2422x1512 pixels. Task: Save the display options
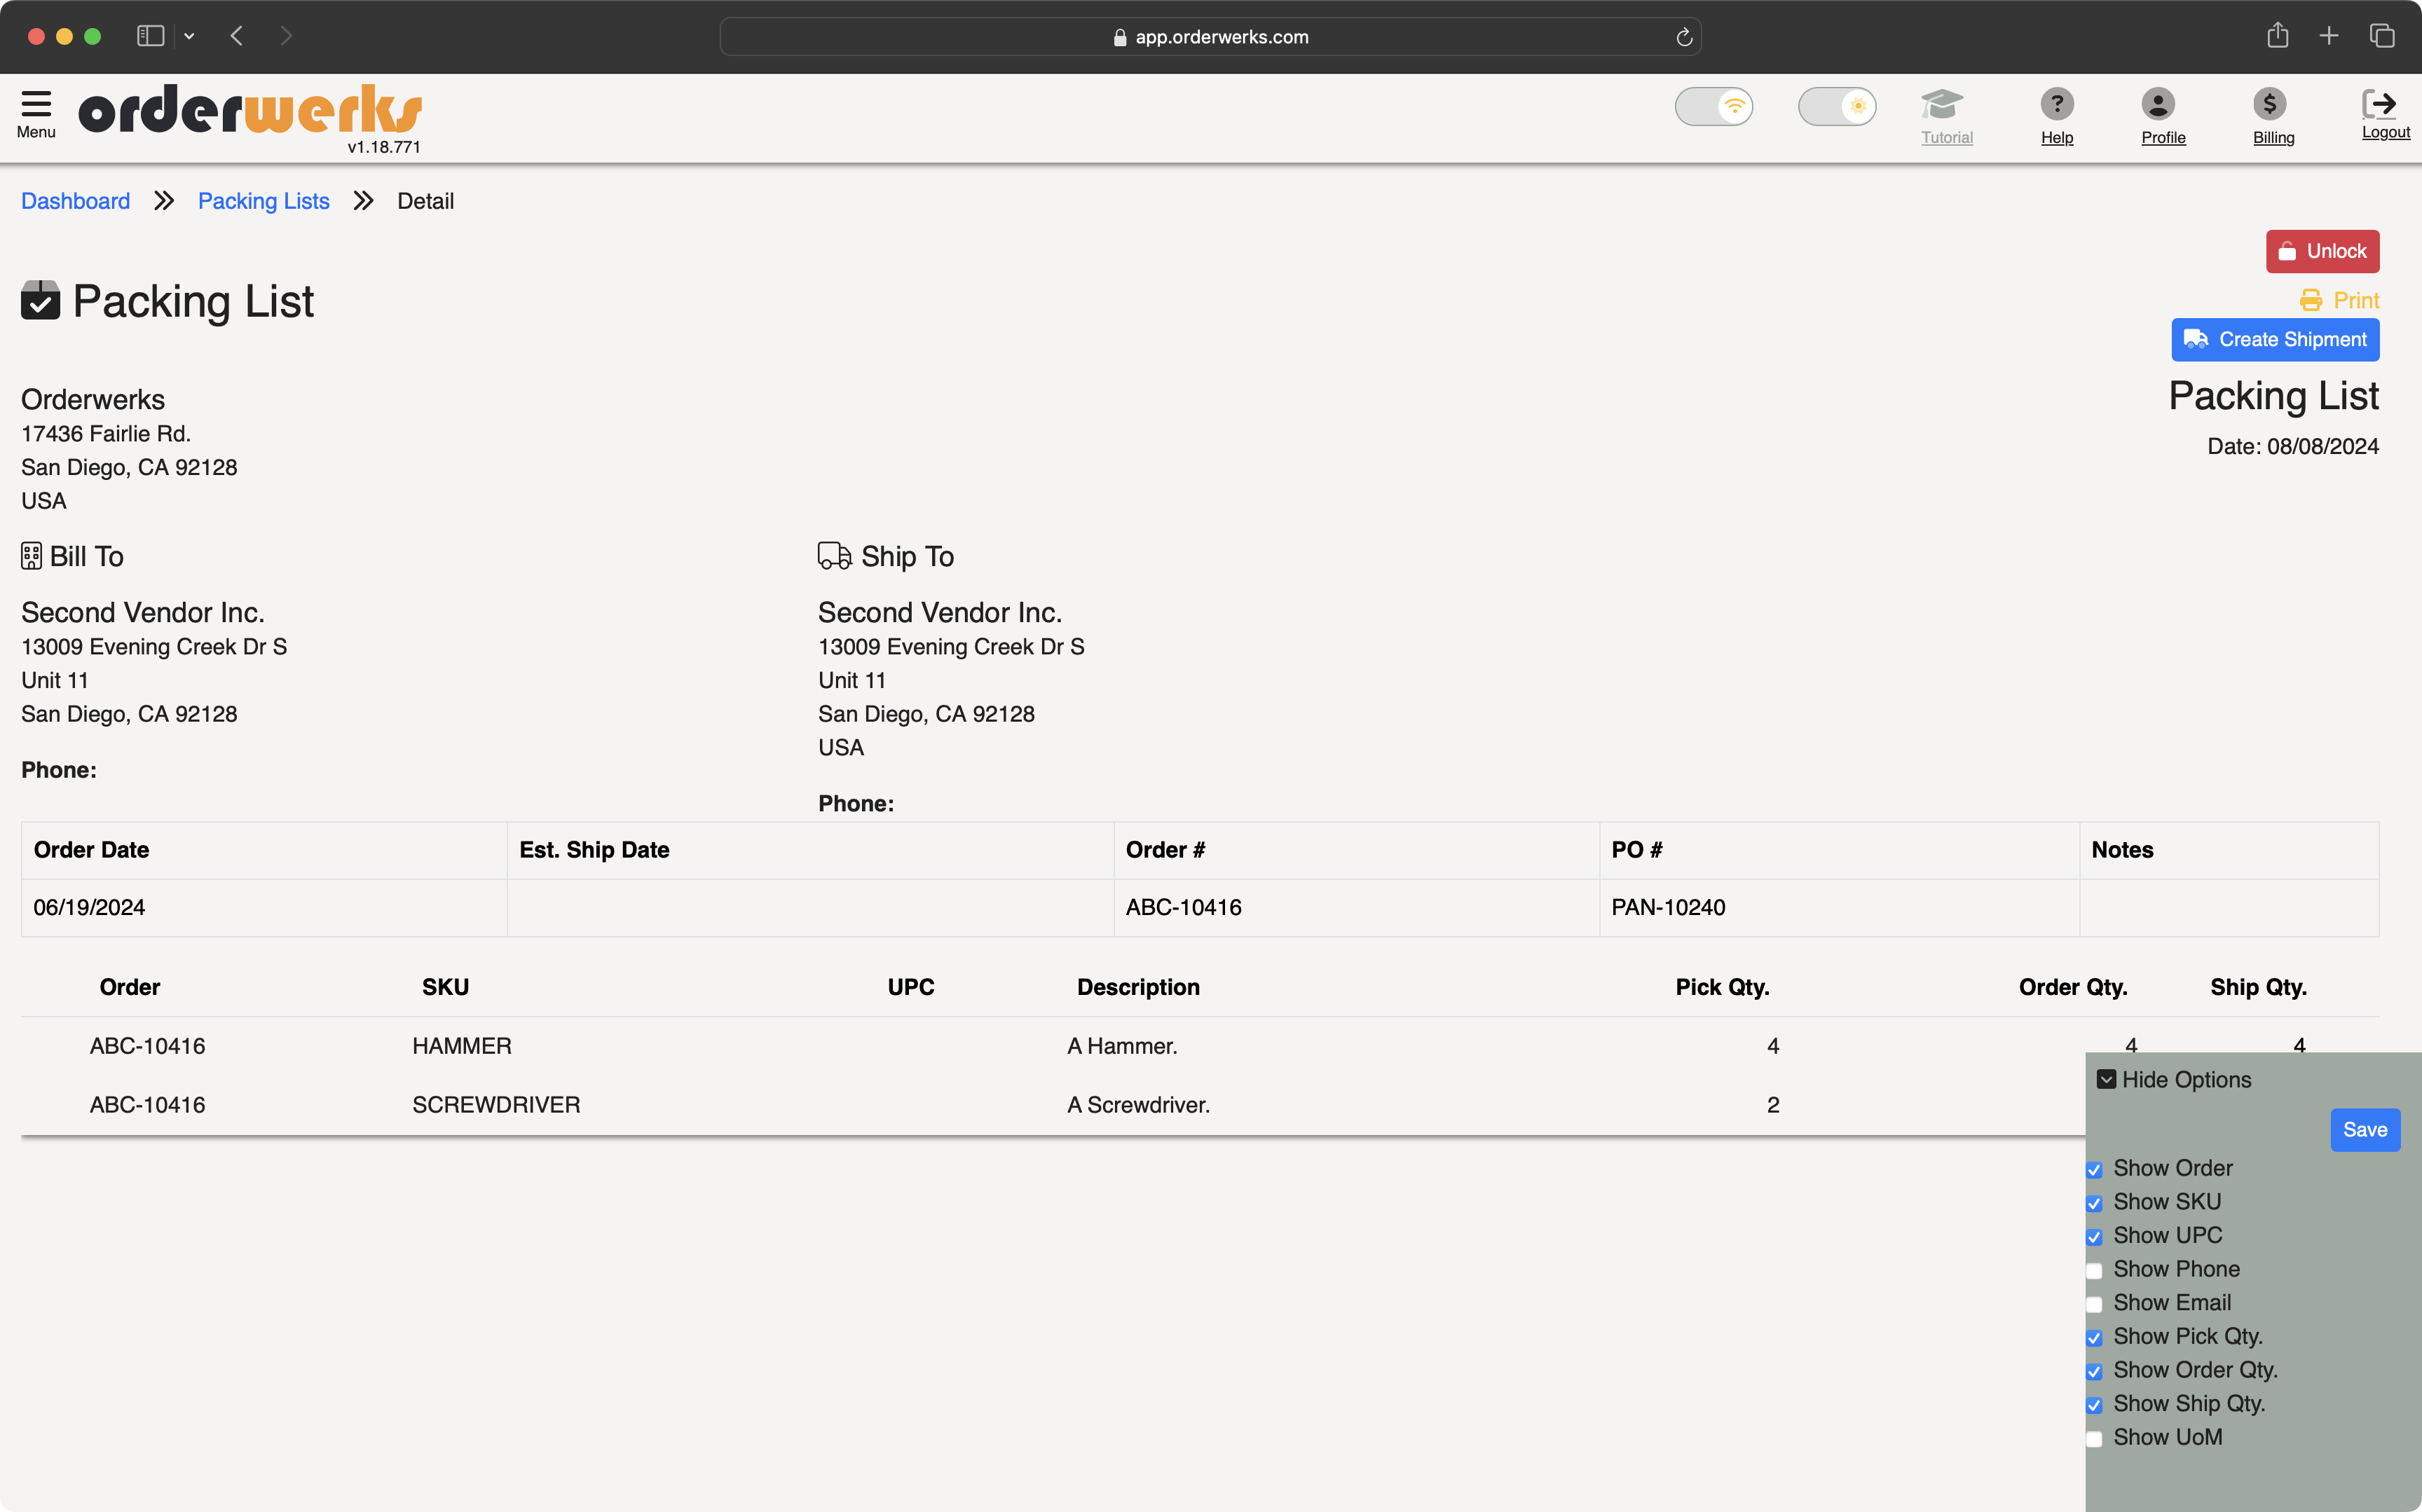[2365, 1130]
